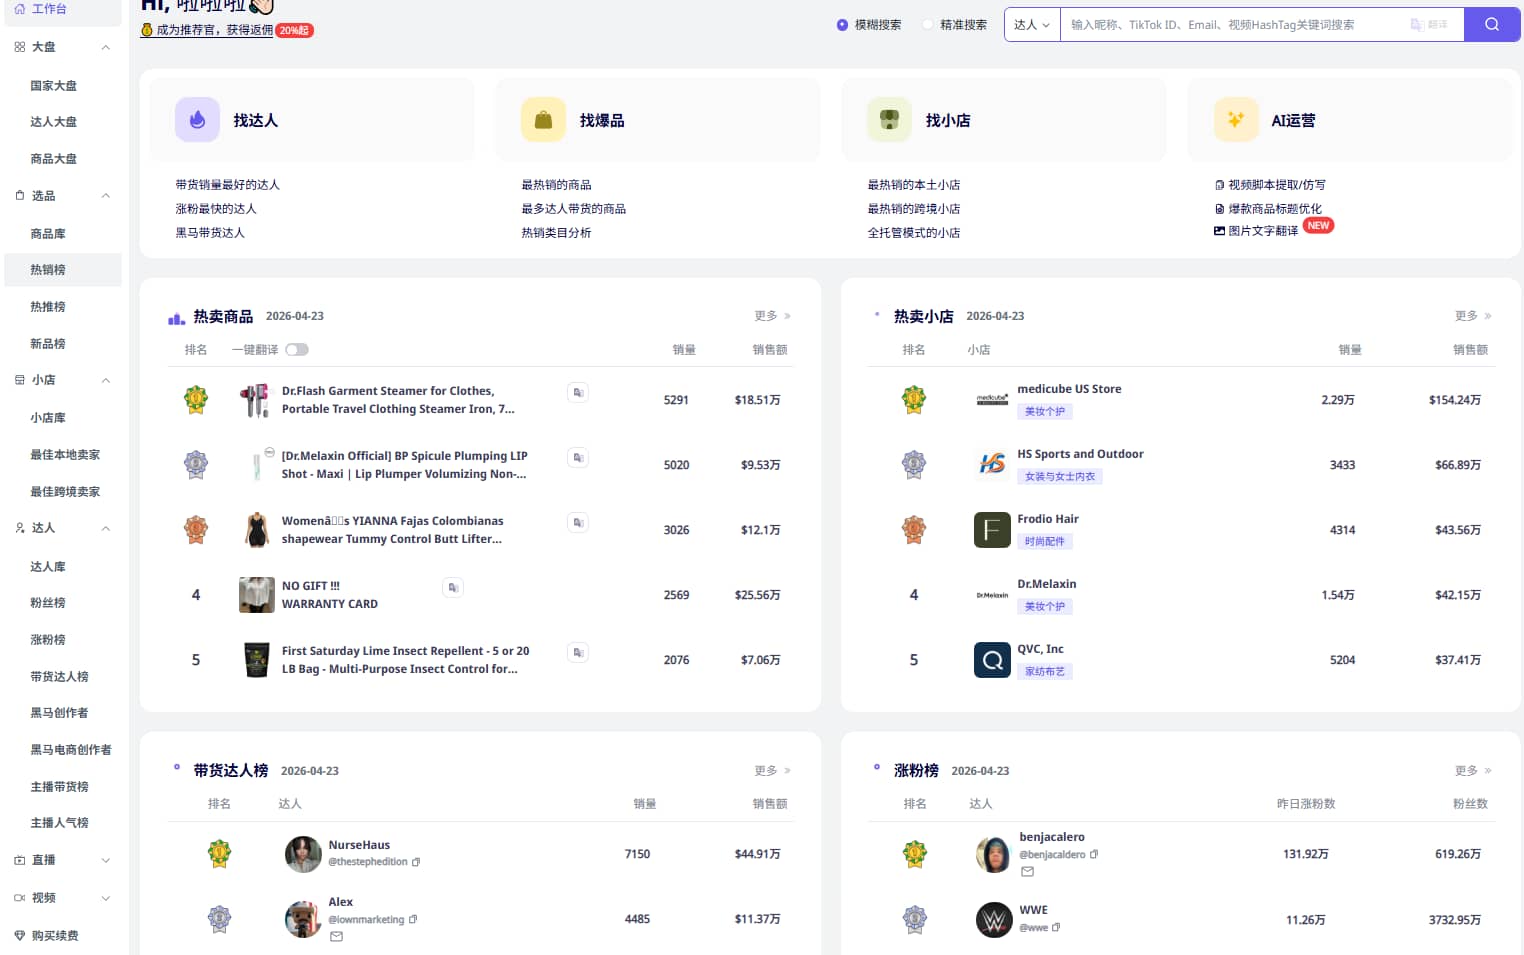
Task: Open the 达人 search type dropdown
Action: click(x=1031, y=25)
